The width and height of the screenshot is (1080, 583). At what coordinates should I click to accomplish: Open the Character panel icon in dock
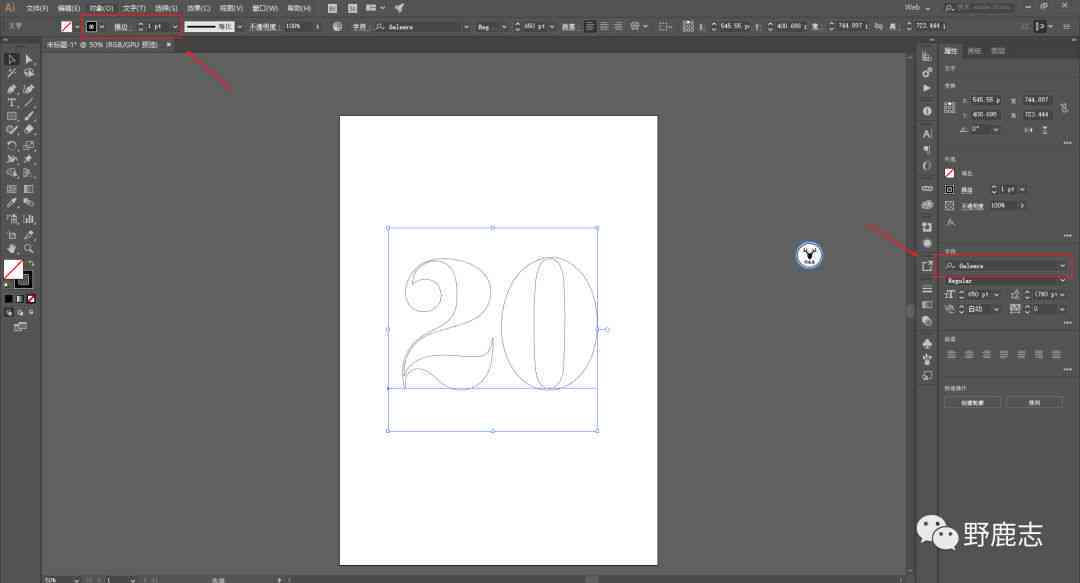[x=927, y=134]
